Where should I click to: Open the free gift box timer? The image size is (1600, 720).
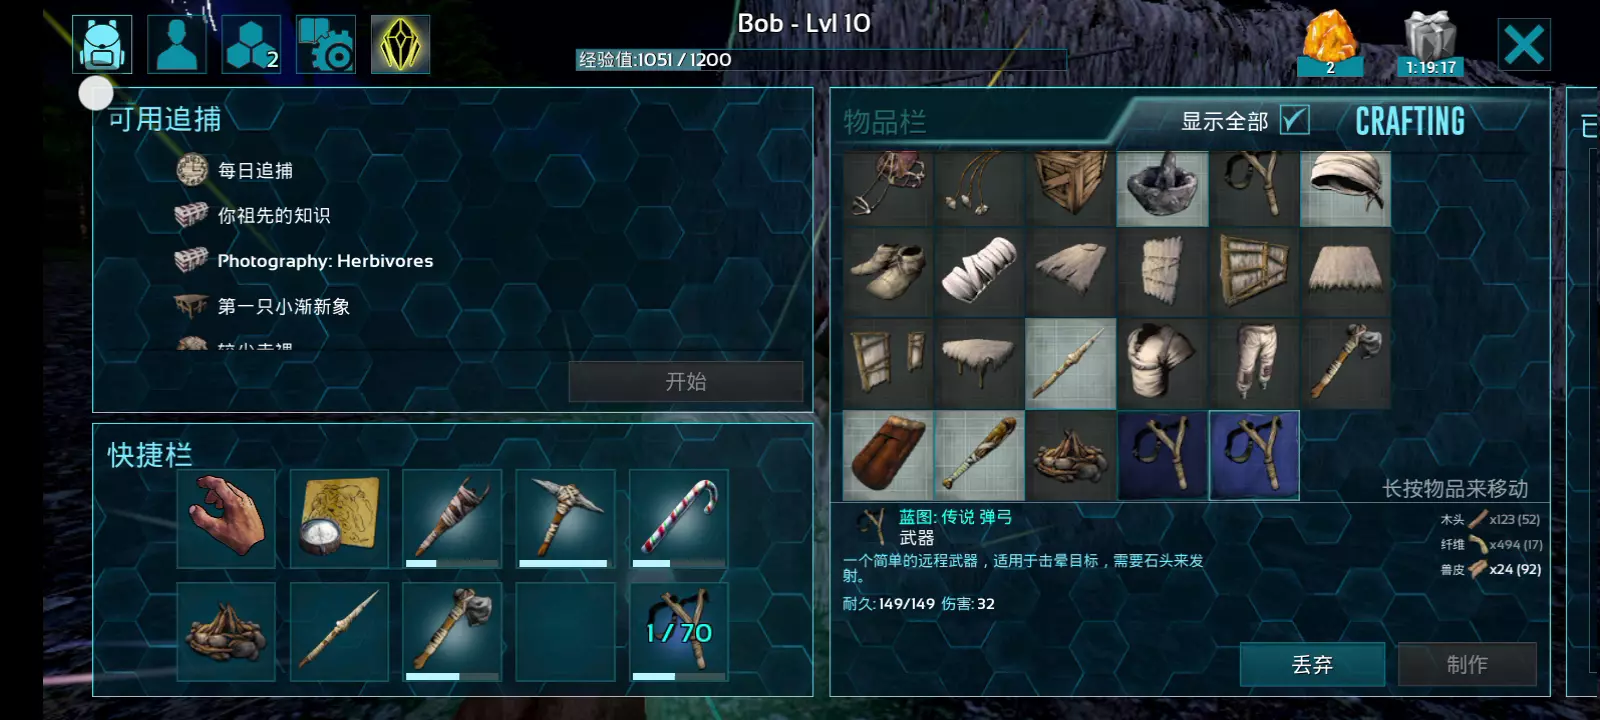(x=1431, y=44)
